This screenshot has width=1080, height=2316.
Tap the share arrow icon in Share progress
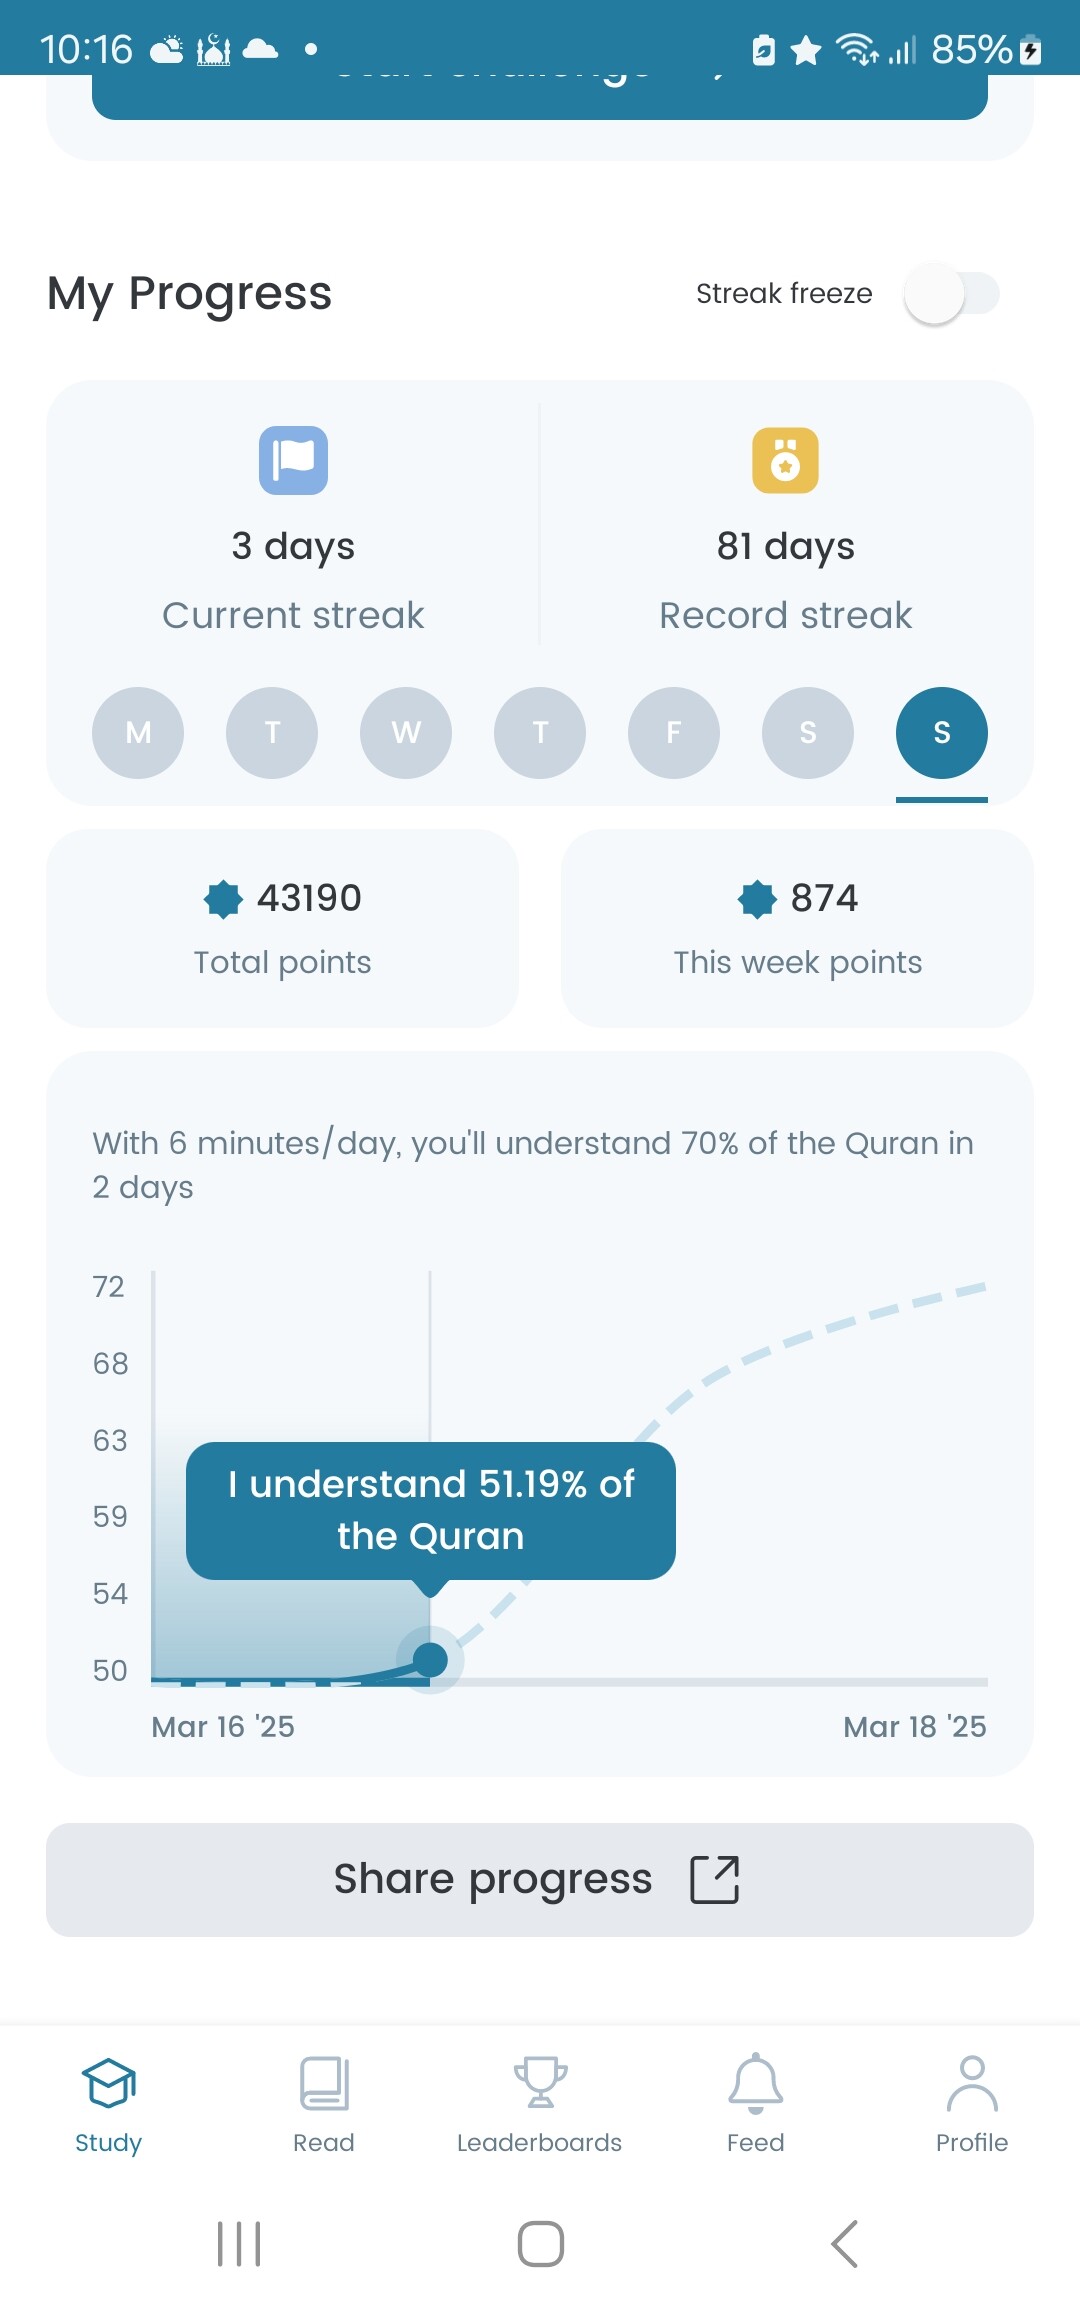tap(715, 1879)
